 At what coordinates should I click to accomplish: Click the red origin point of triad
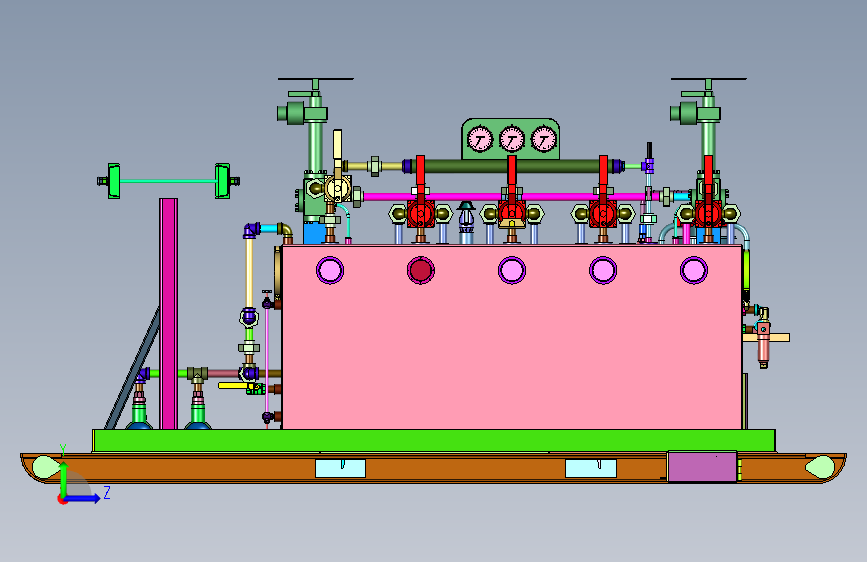[x=62, y=499]
